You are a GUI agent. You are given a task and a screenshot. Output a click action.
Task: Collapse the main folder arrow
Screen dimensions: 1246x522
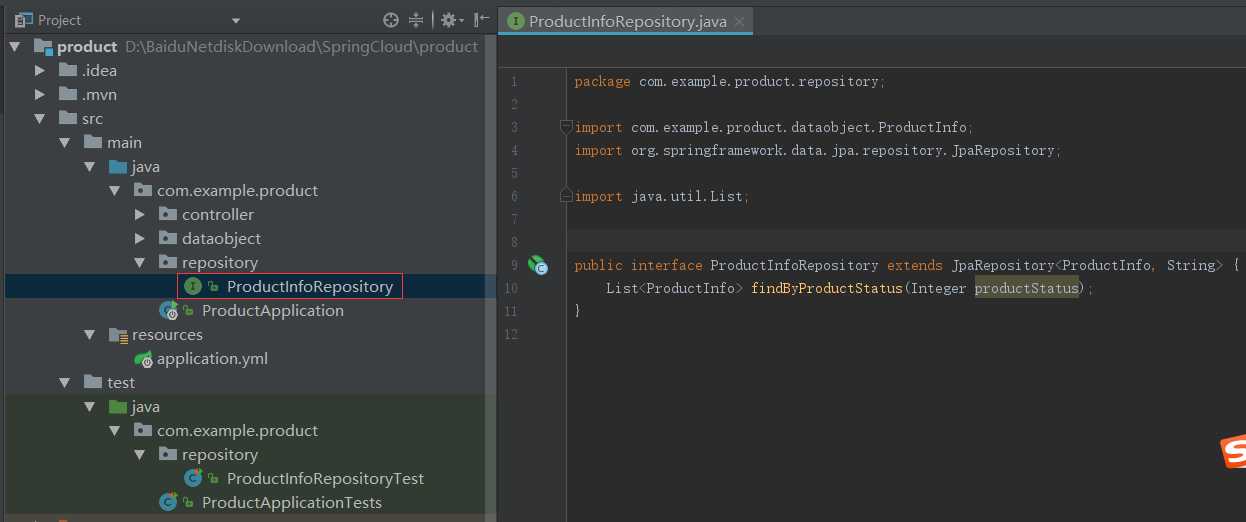click(x=65, y=142)
